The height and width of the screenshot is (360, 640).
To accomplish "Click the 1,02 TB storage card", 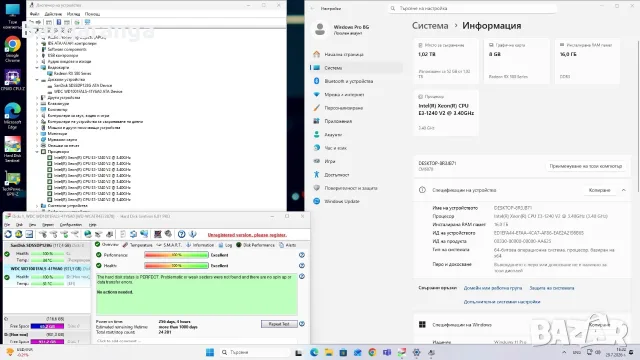I will 446,61.
